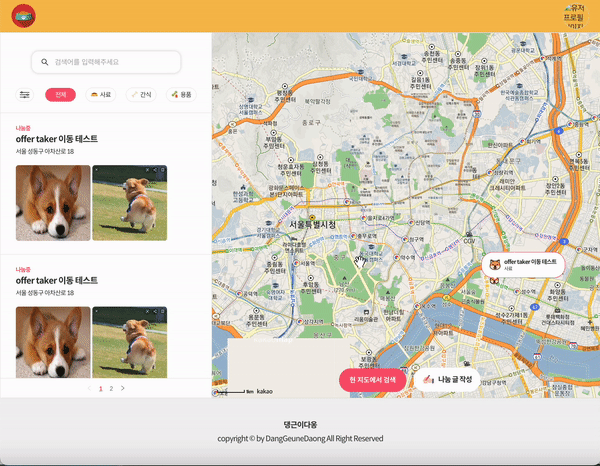Viewport: 600px width, 466px height.
Task: Open first card's running corgi thumbnail
Action: click(x=130, y=203)
